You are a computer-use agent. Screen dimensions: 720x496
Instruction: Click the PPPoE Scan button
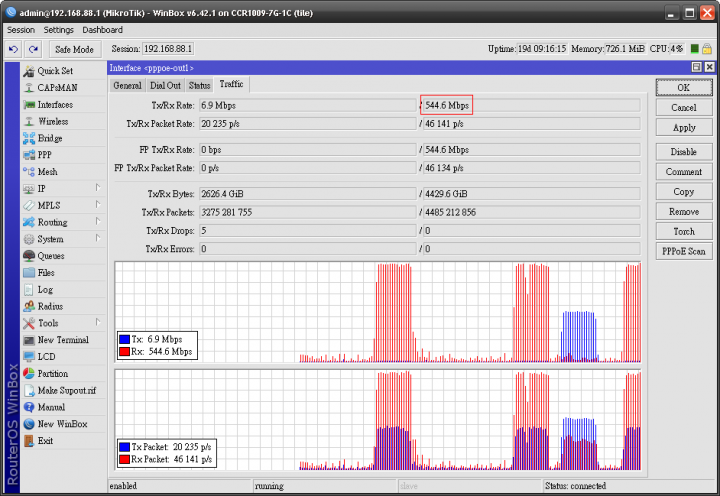click(x=684, y=251)
